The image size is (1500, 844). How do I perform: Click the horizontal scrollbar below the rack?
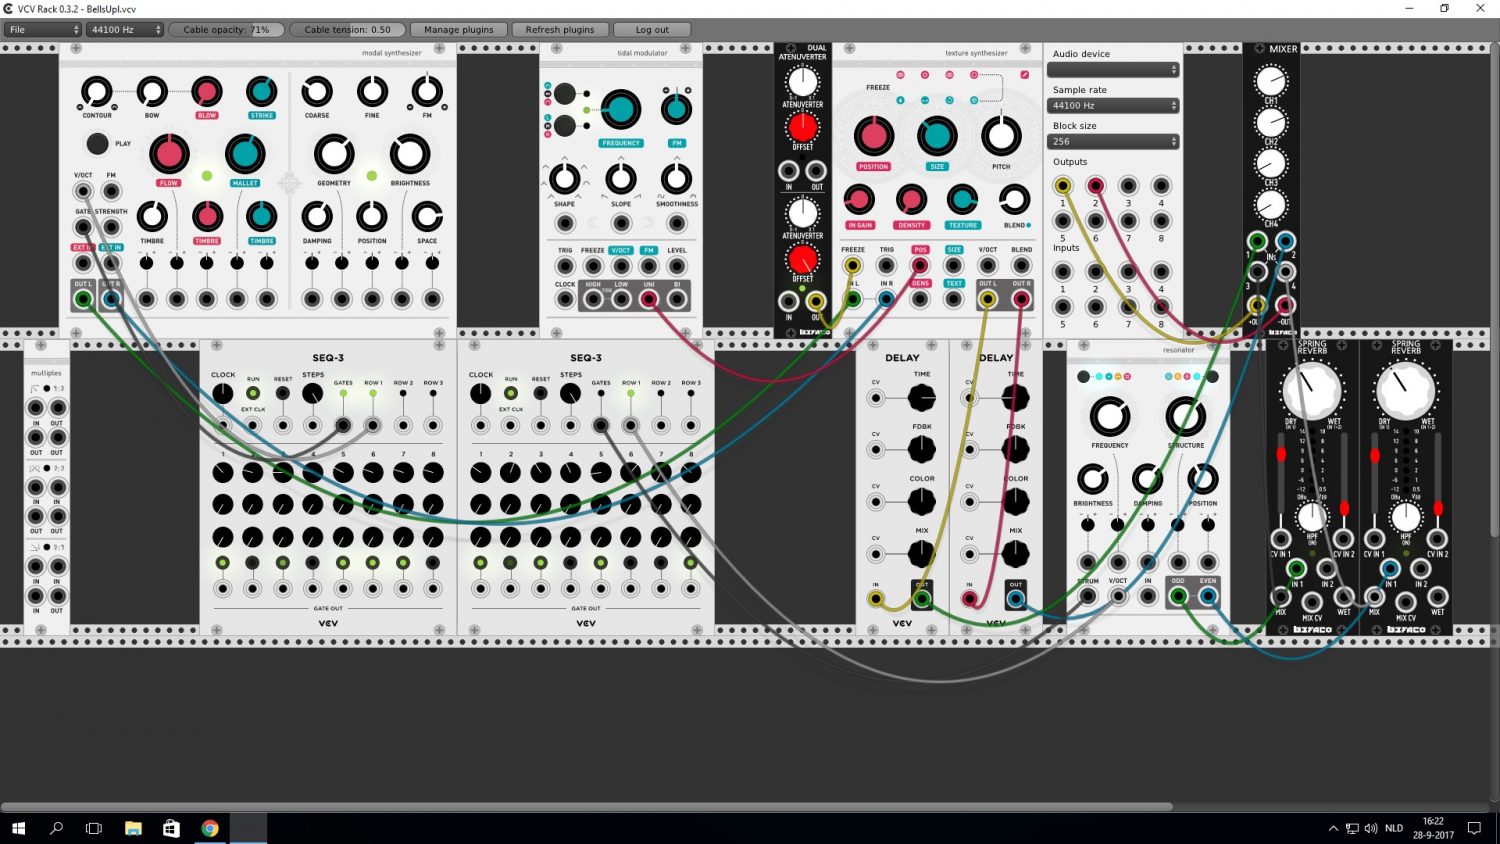click(586, 807)
